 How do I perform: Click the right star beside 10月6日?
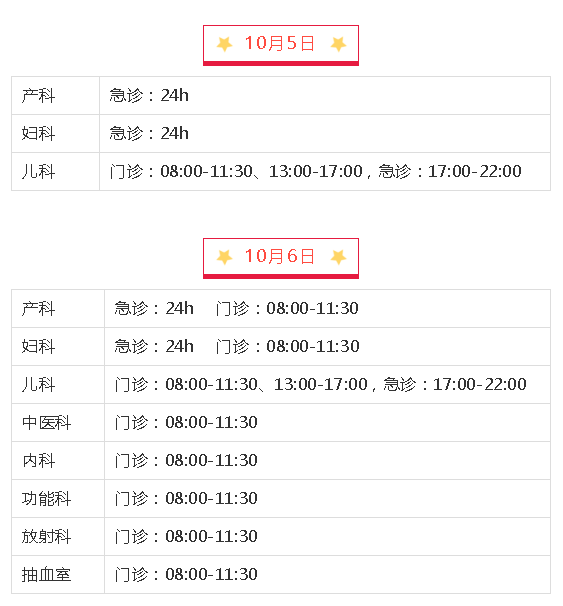click(x=338, y=257)
